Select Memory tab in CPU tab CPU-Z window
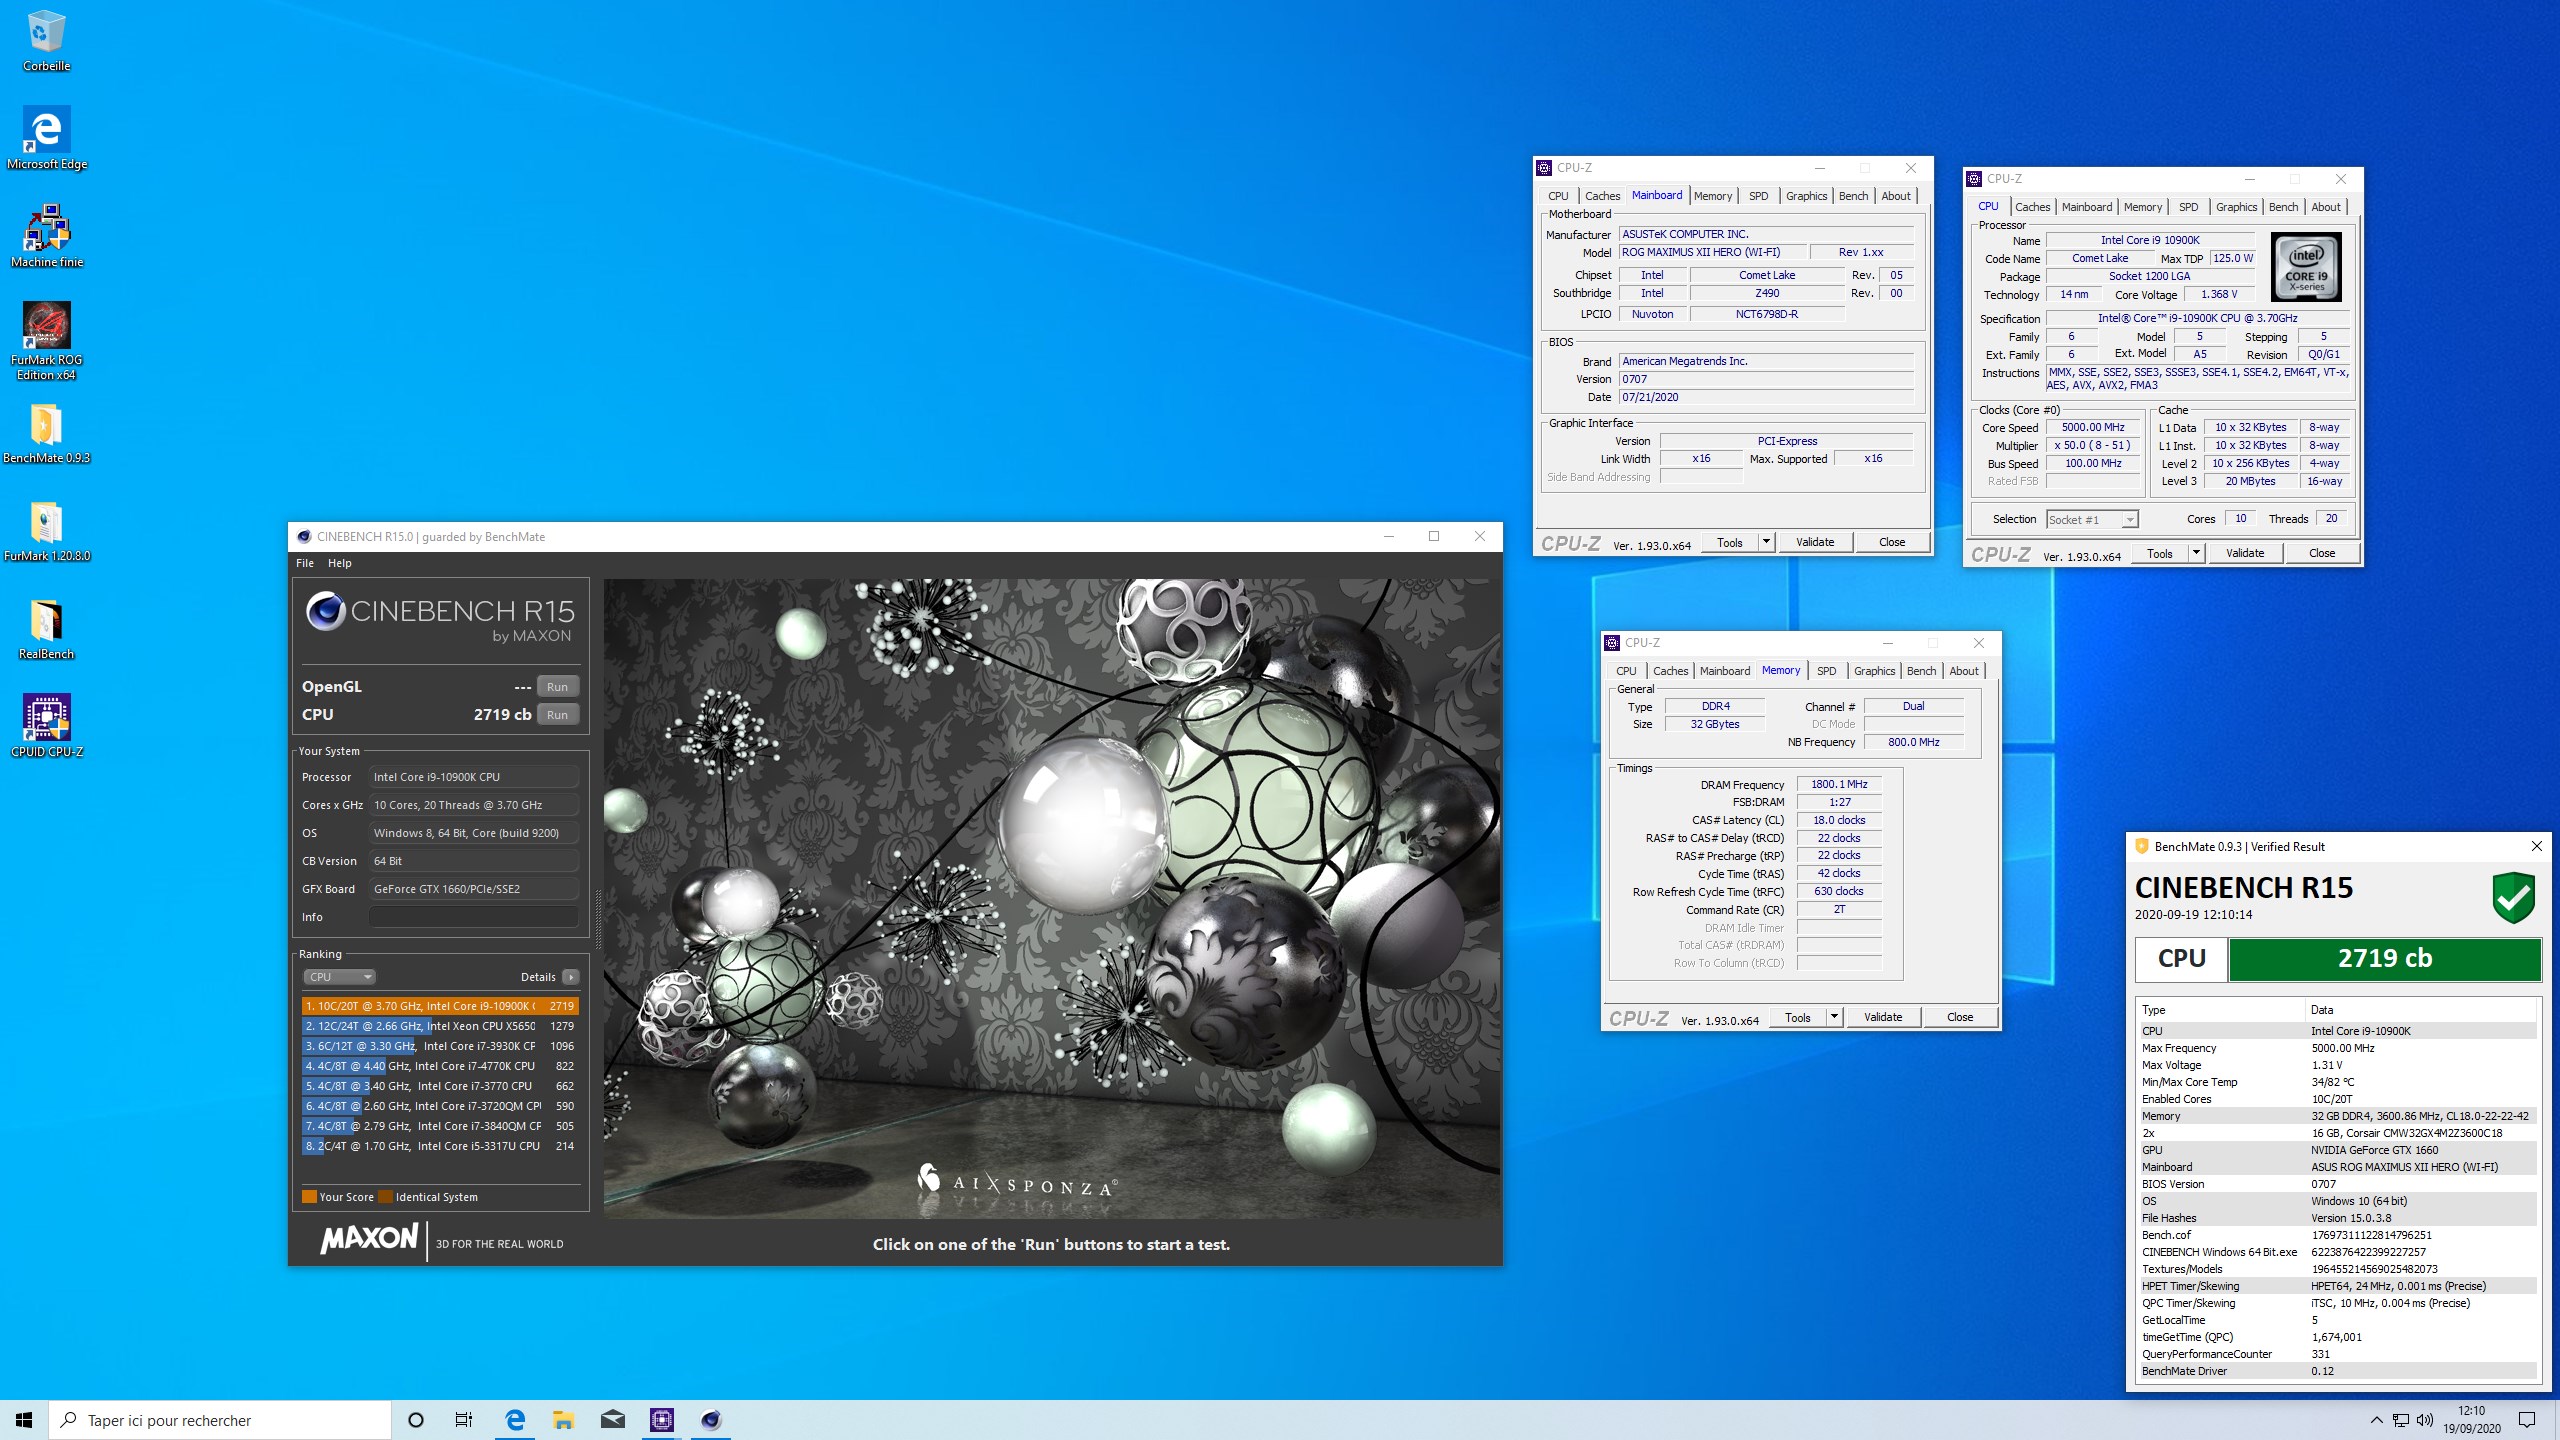This screenshot has width=2560, height=1440. 2143,207
